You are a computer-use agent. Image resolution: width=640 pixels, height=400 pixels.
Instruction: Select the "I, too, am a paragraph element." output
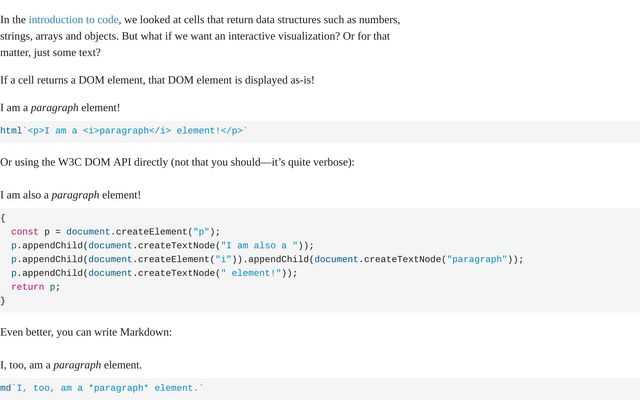click(x=71, y=365)
